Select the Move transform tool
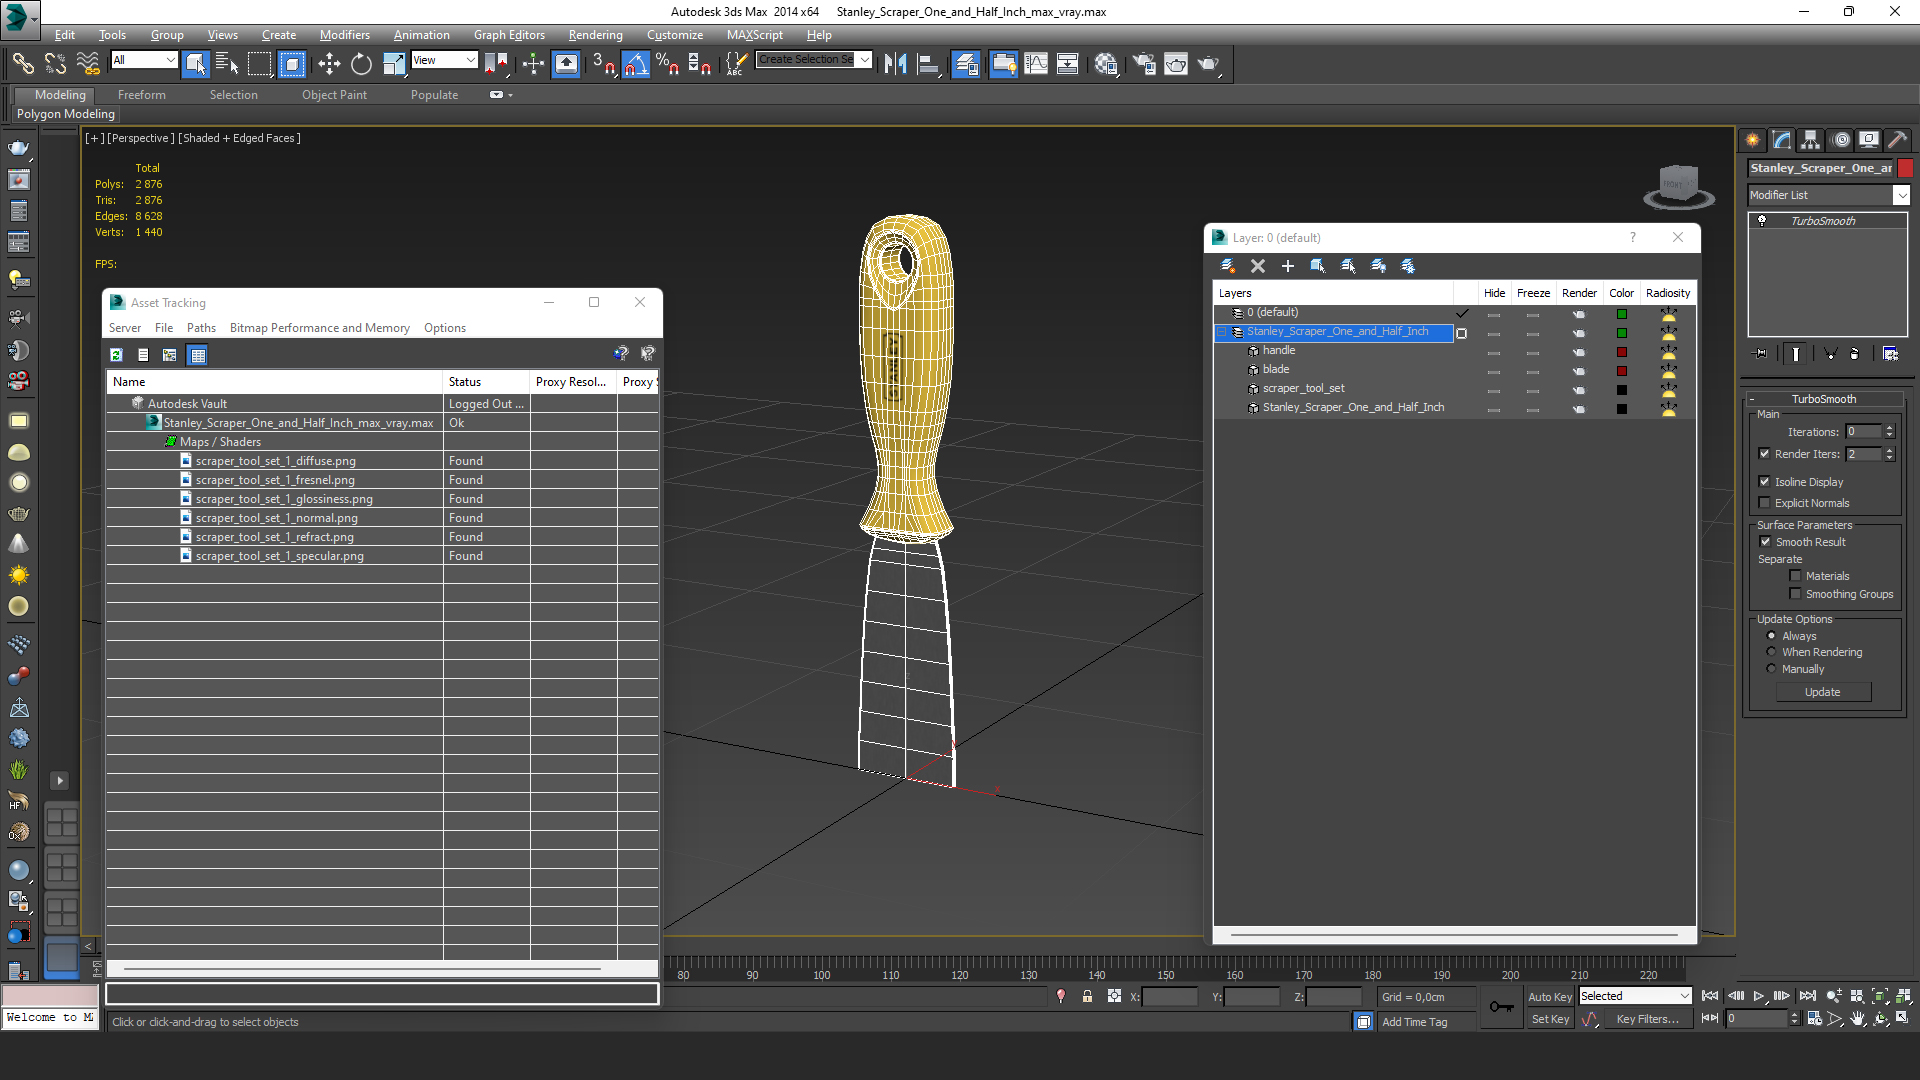The image size is (1920, 1080). pyautogui.click(x=329, y=64)
